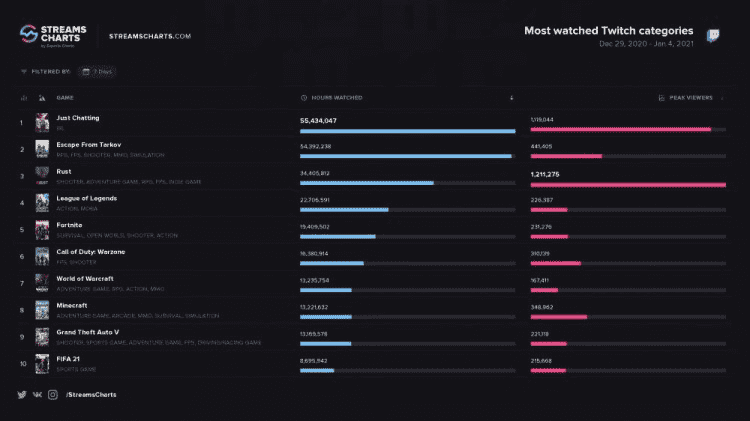Click the Rust game thumbnail

(x=42, y=176)
